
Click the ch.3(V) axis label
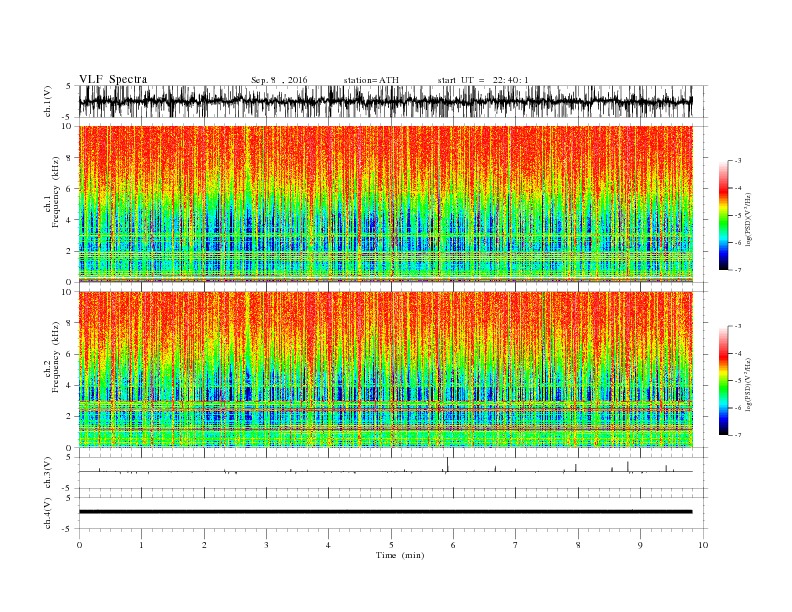coord(48,473)
